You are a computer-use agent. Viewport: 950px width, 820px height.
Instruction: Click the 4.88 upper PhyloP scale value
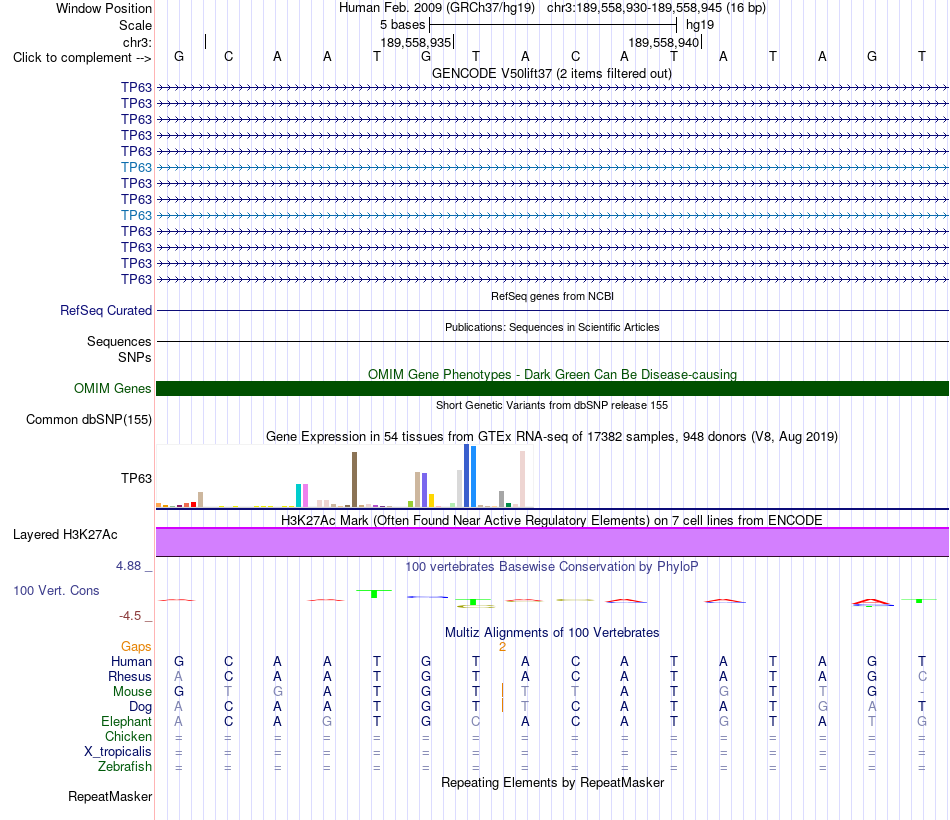[128, 566]
